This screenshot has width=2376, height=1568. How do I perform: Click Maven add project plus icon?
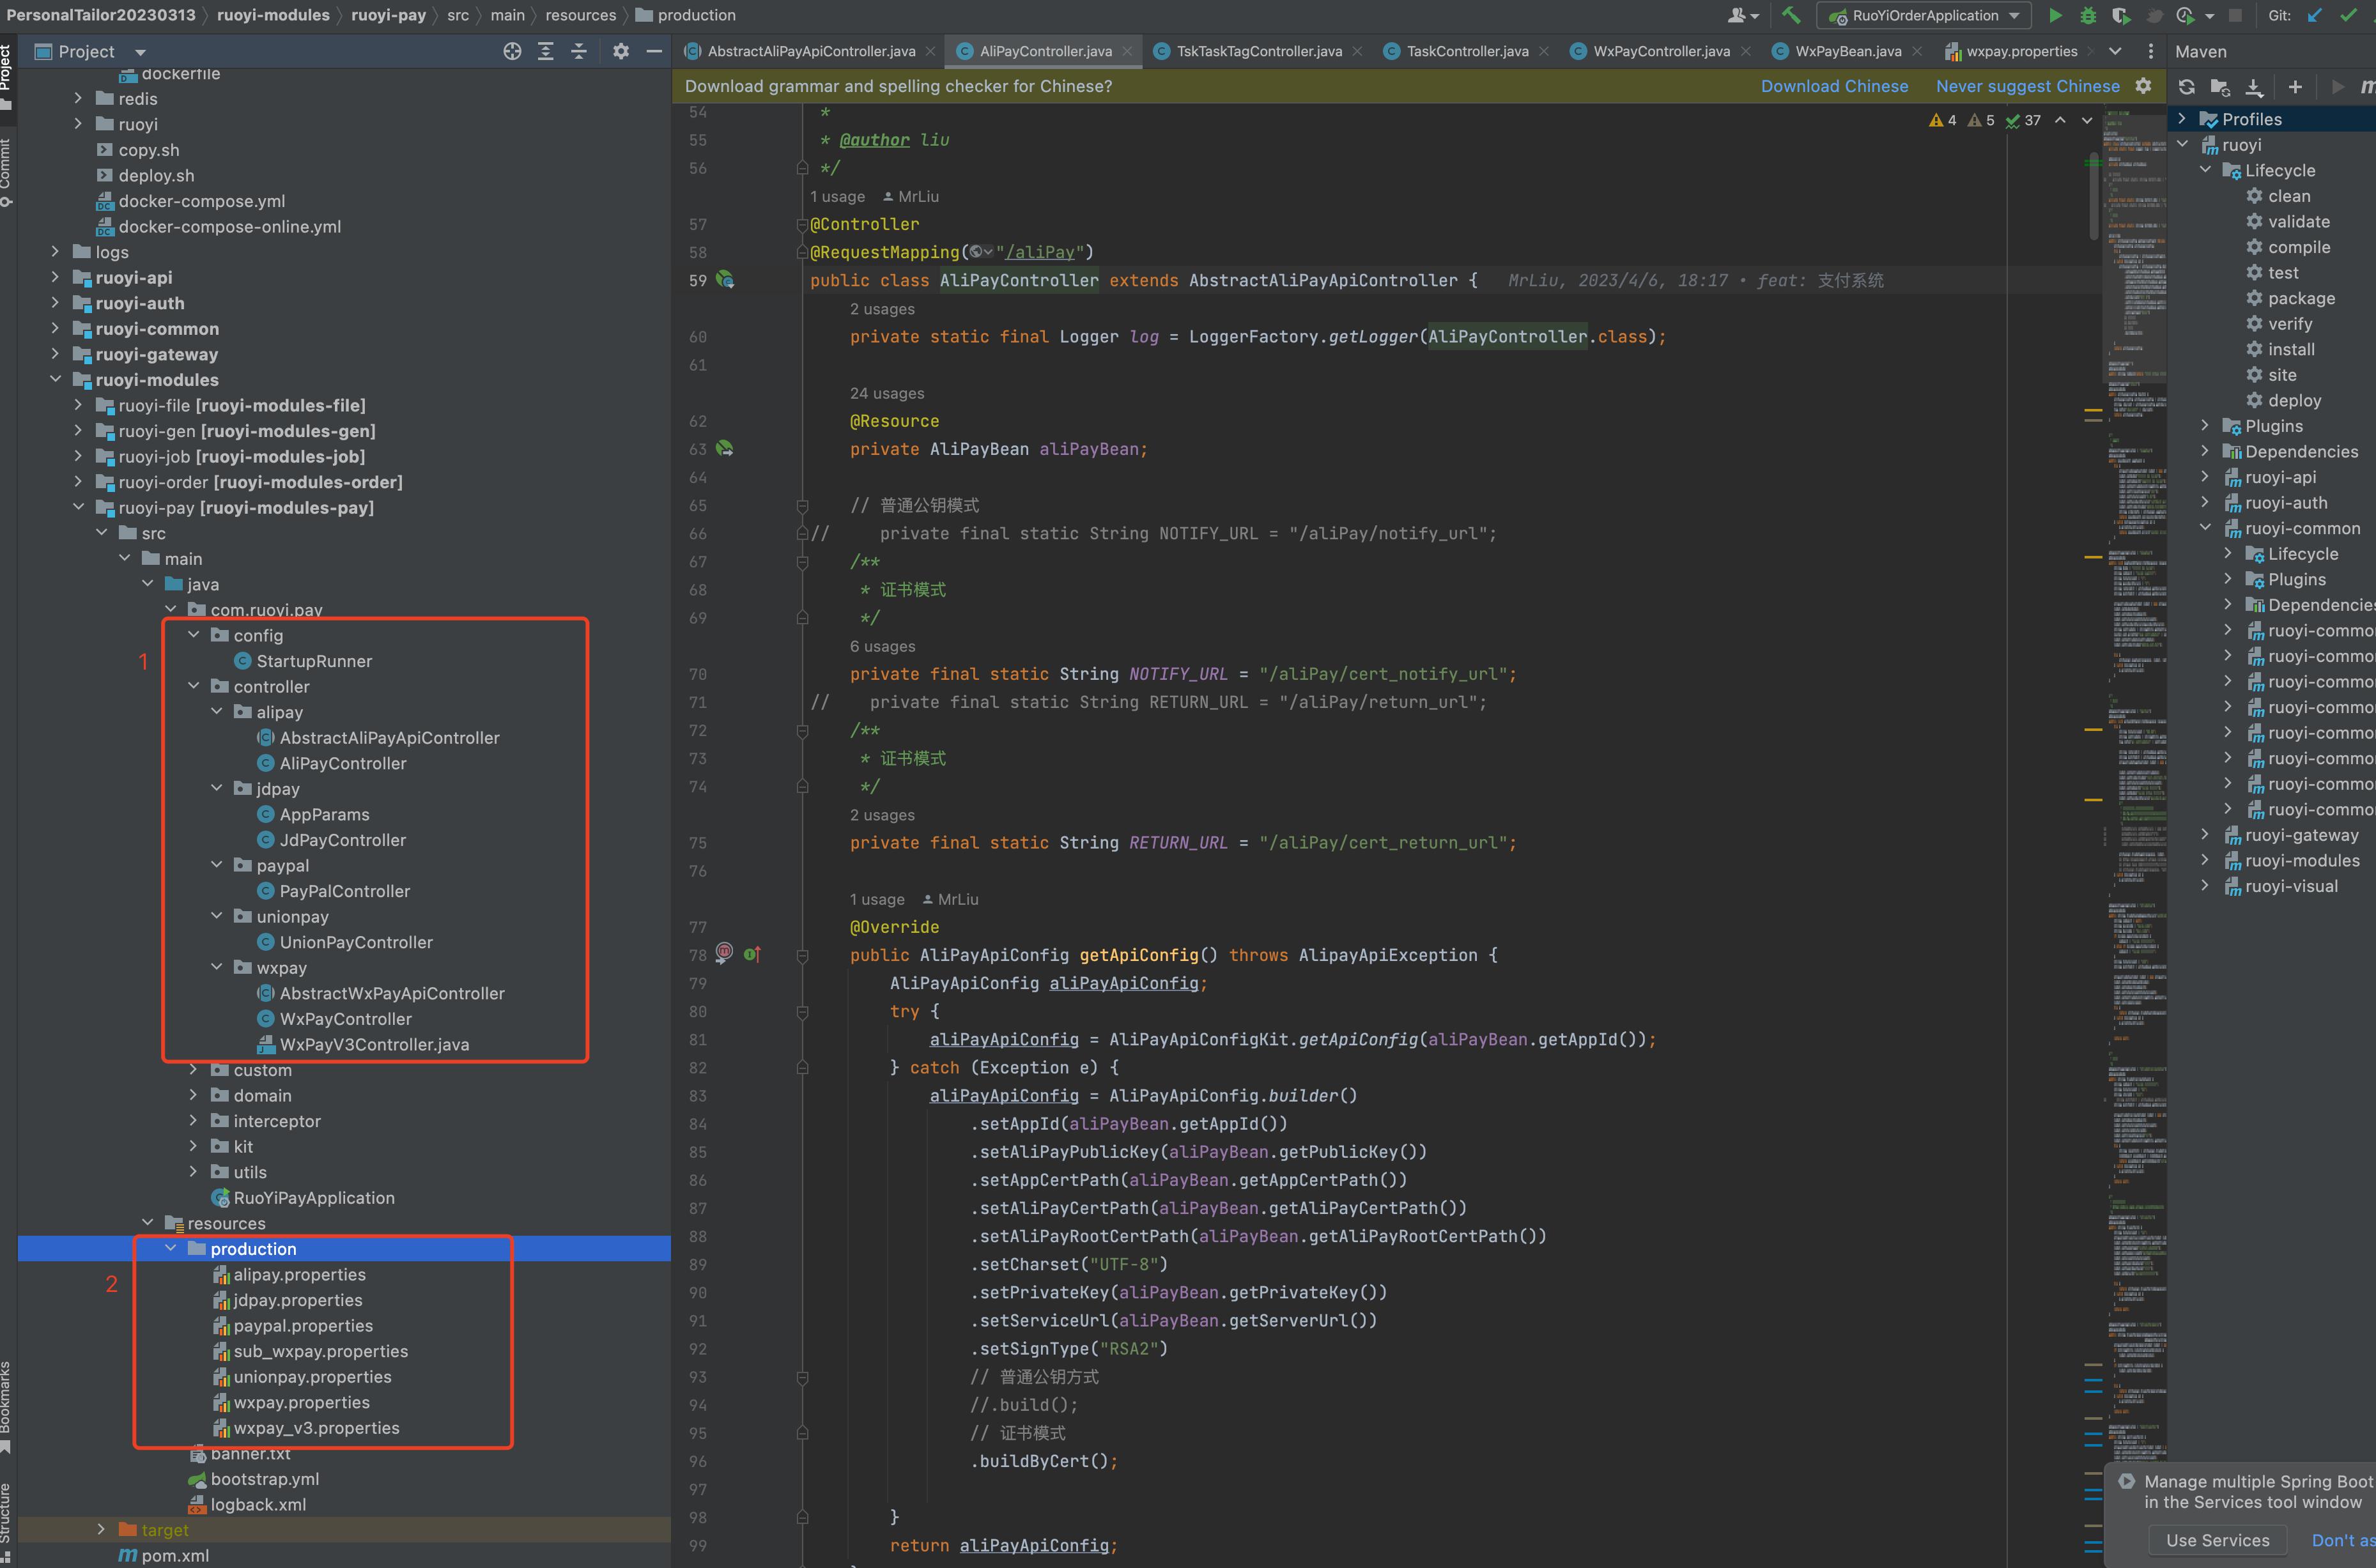coord(2295,87)
